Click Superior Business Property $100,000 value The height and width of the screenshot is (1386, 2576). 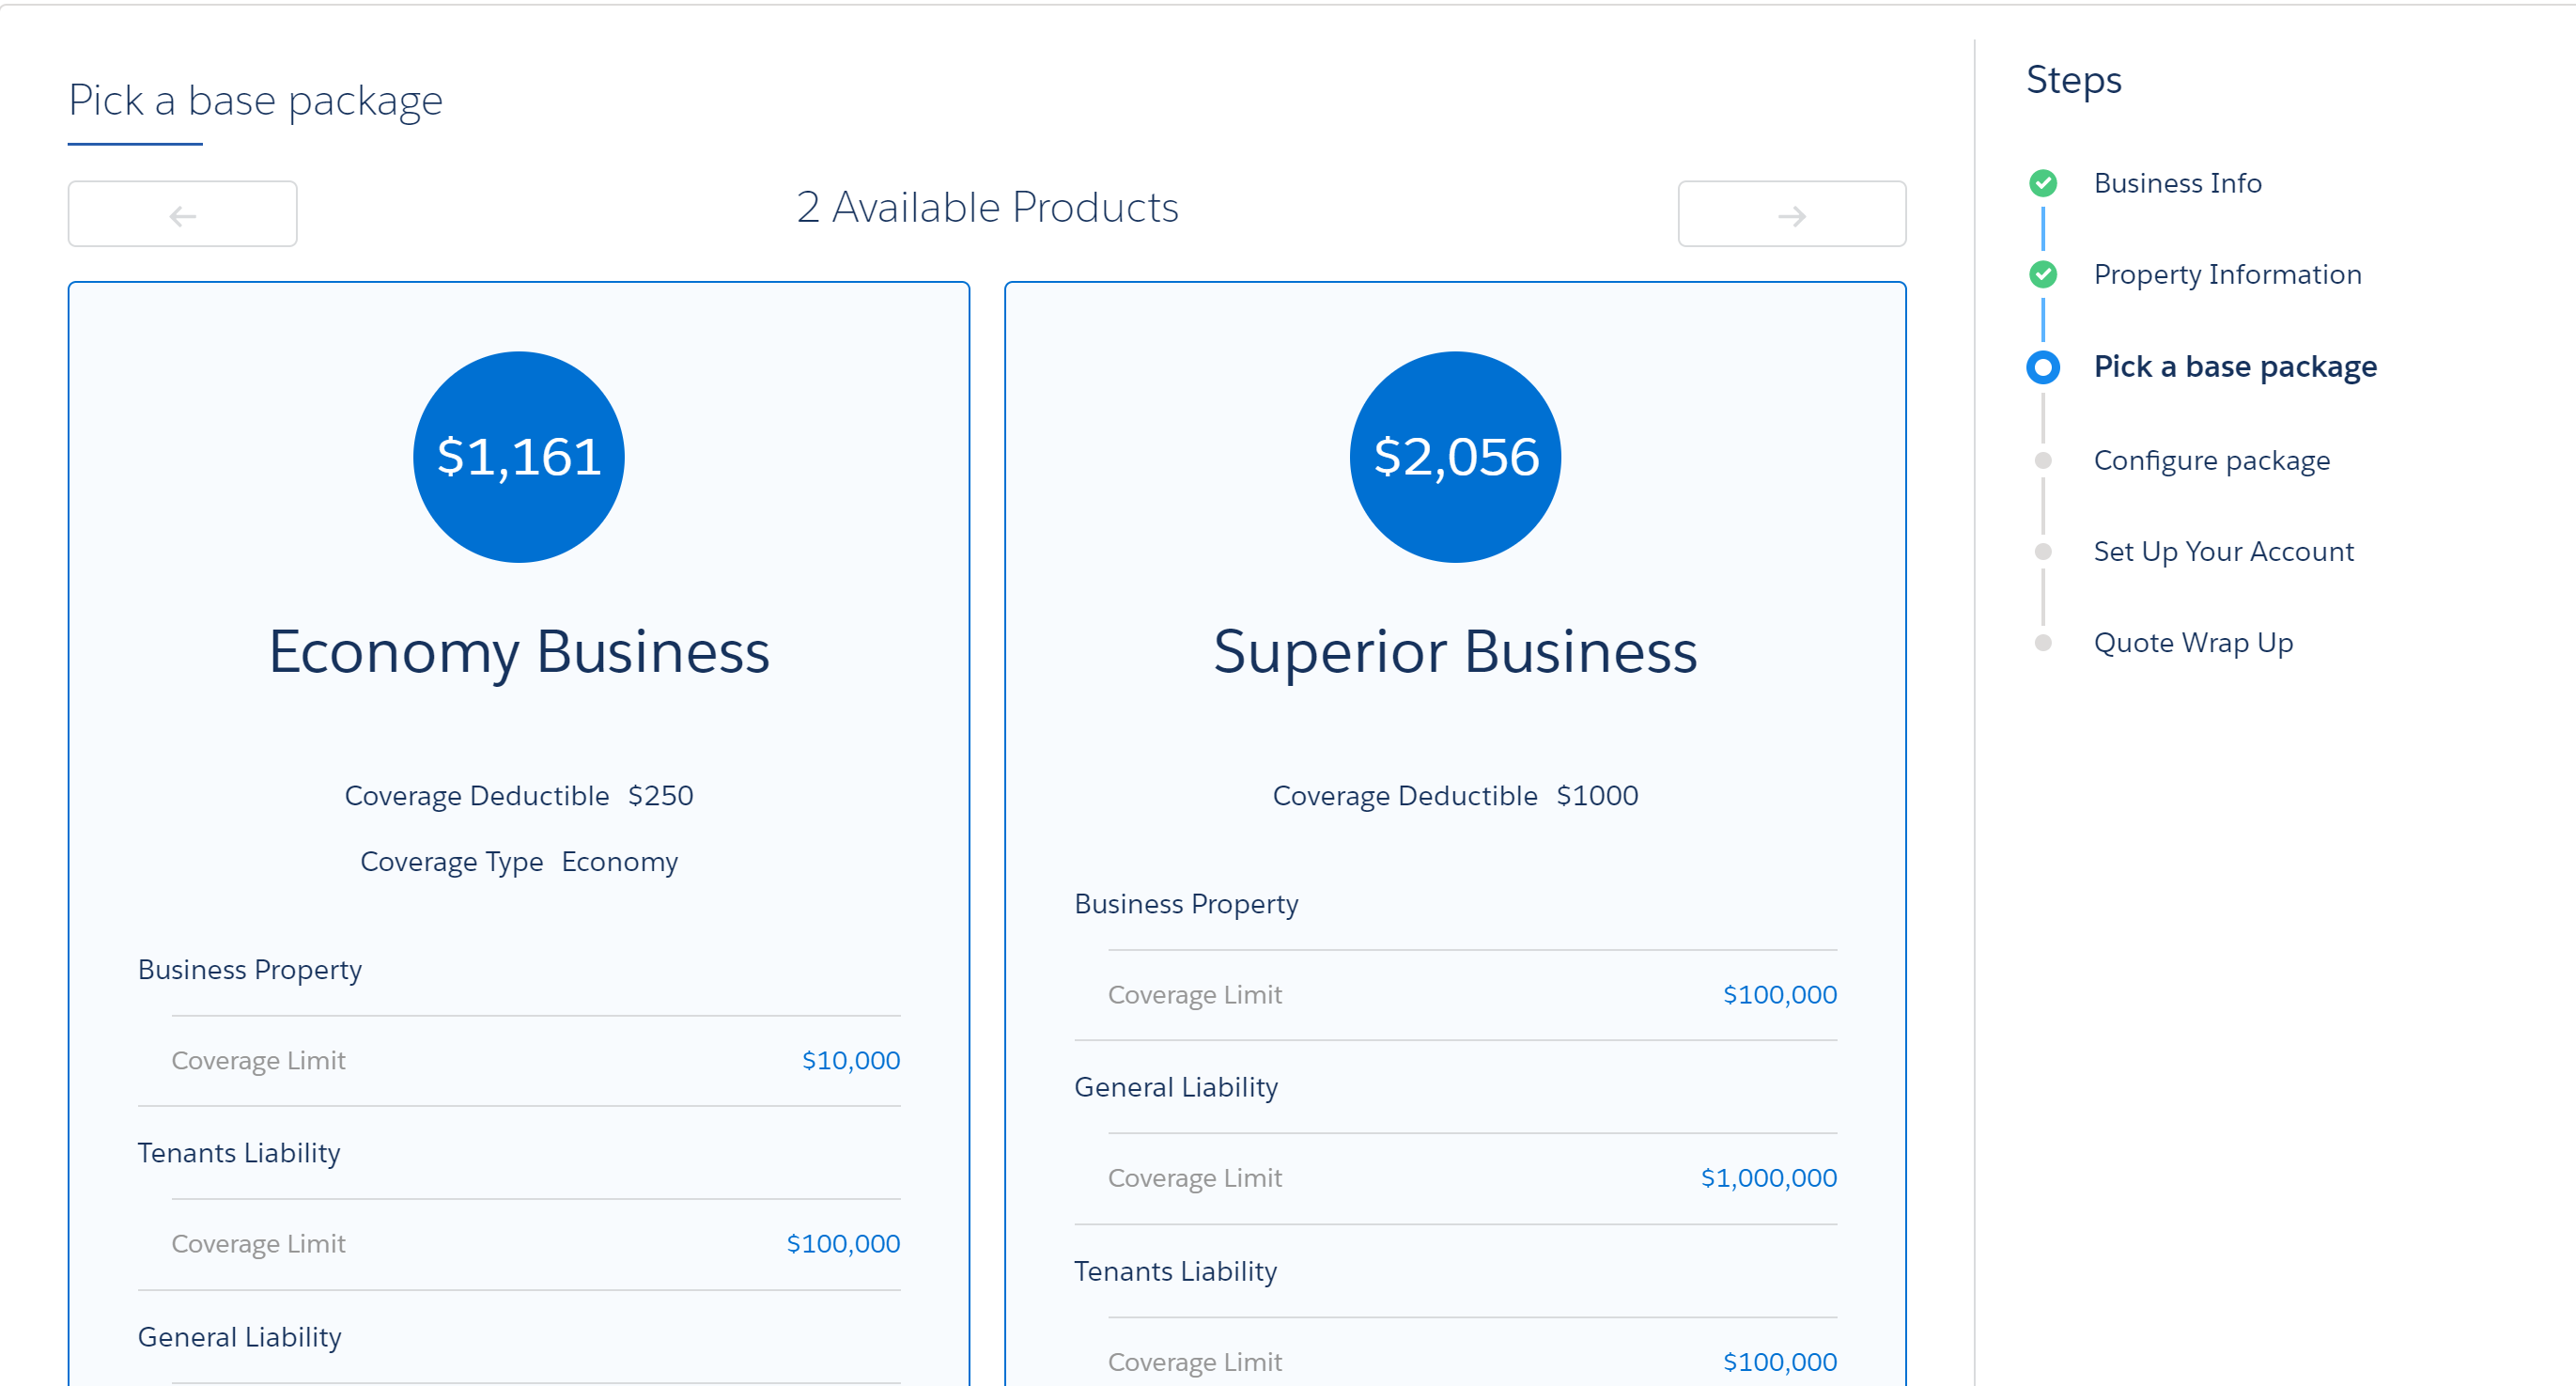coord(1779,994)
